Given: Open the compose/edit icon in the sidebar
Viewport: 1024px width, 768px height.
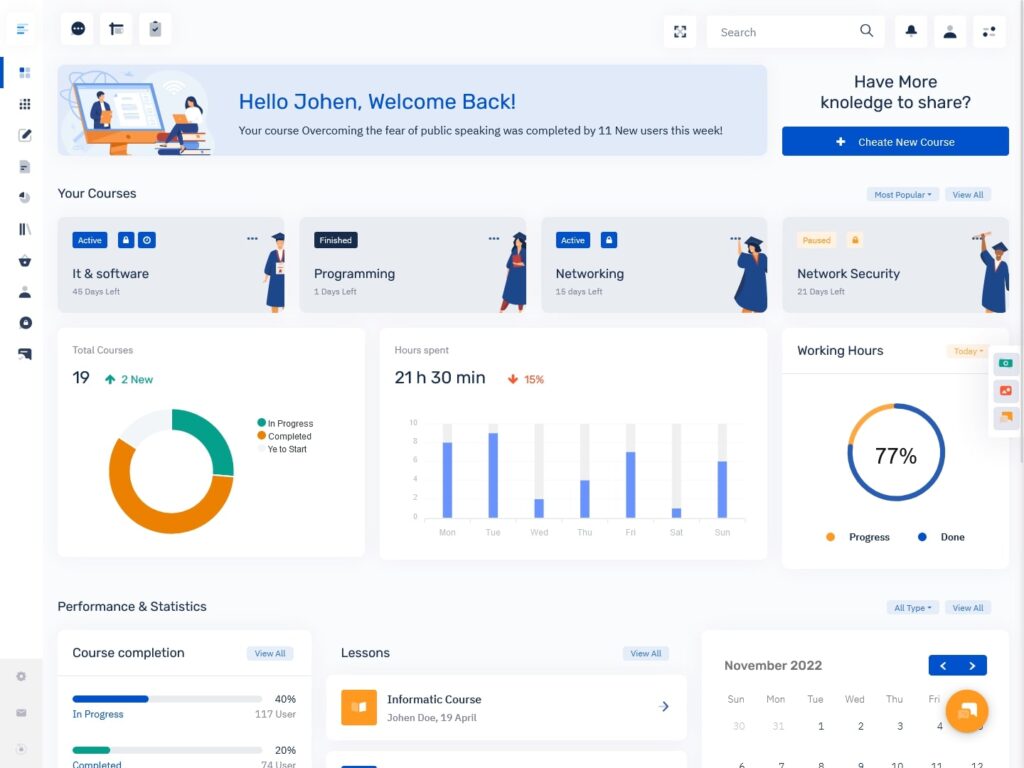Looking at the screenshot, I should [23, 135].
